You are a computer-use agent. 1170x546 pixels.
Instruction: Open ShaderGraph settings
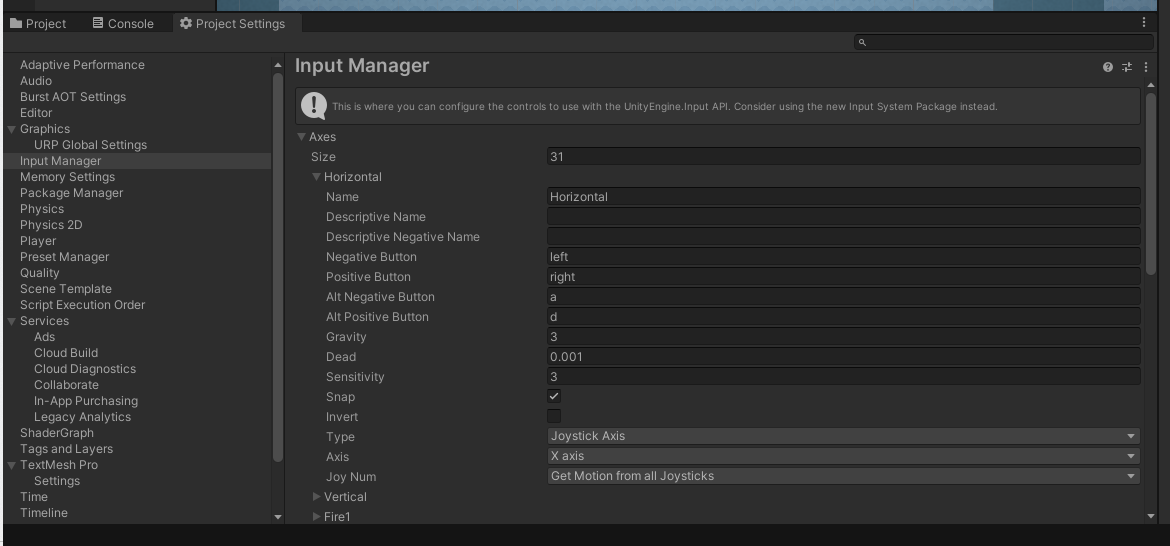(x=57, y=433)
